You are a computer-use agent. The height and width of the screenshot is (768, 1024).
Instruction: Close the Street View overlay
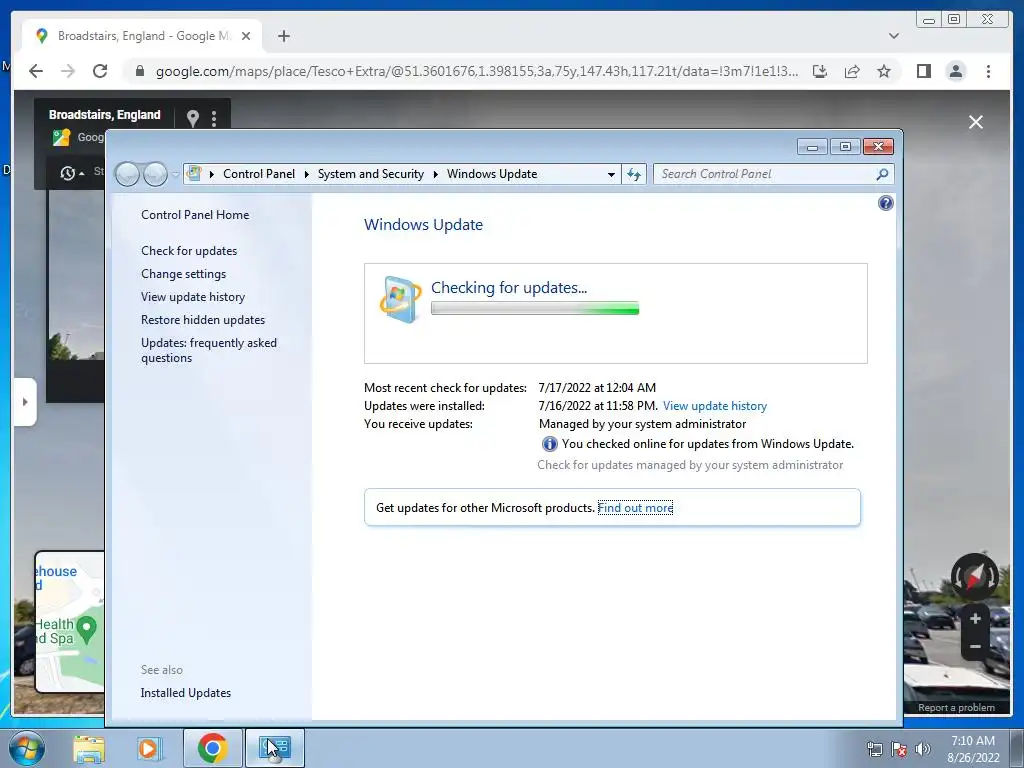(976, 122)
